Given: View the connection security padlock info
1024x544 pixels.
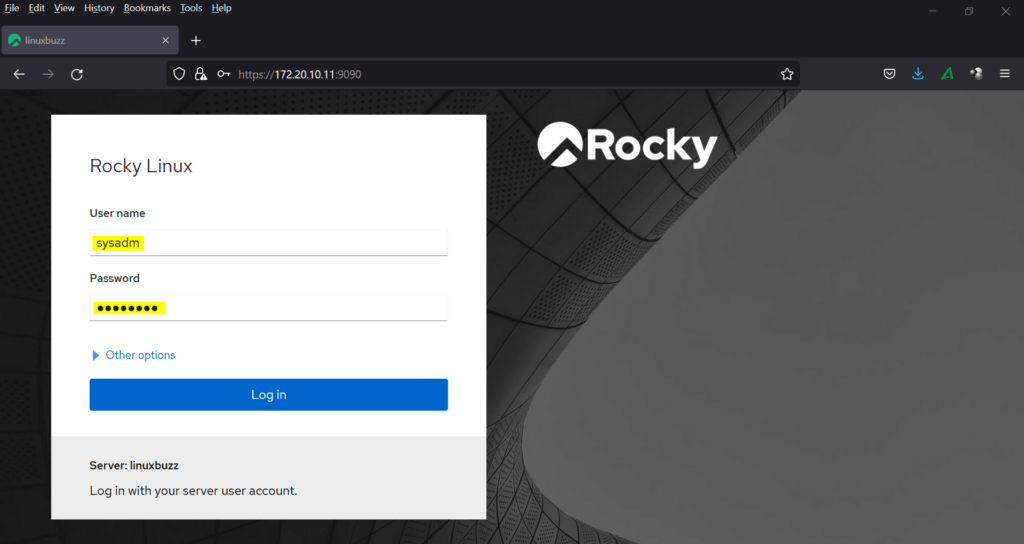Looking at the screenshot, I should click(x=200, y=74).
